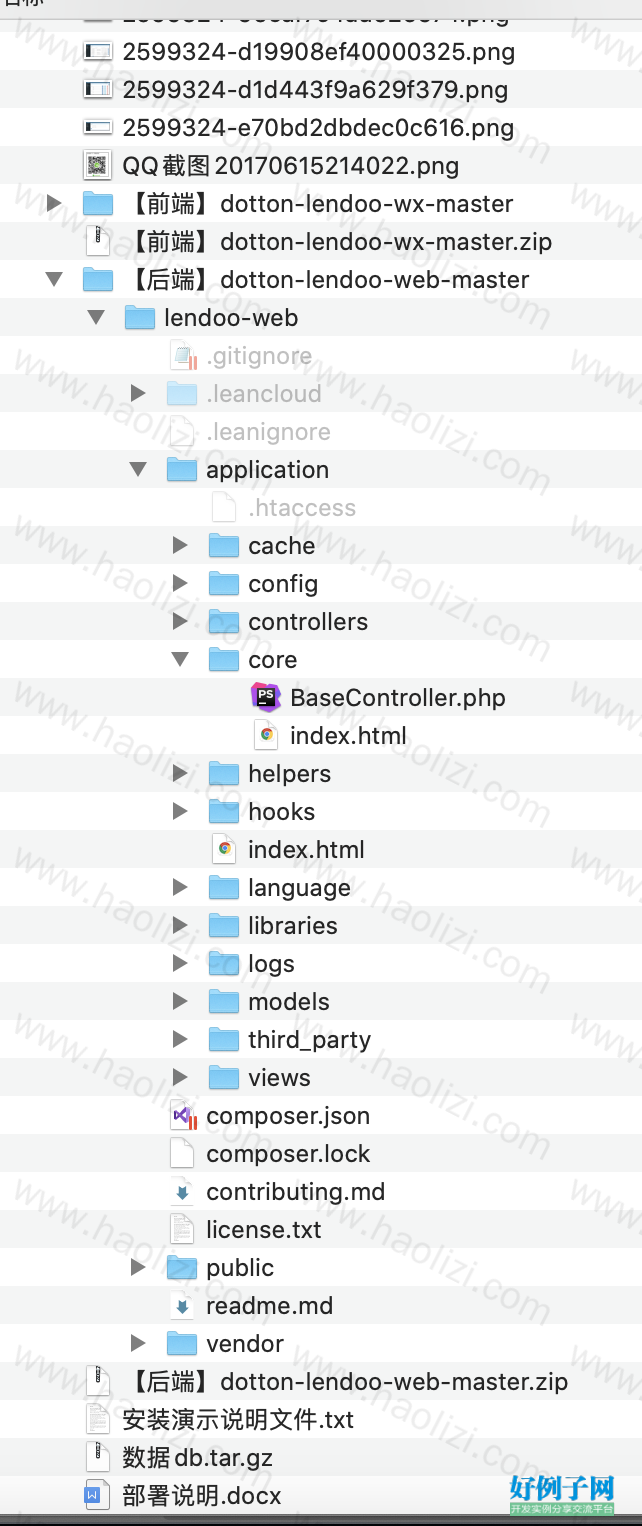The height and width of the screenshot is (1526, 642).
Task: Click the folder icon of vendor
Action: point(181,1343)
